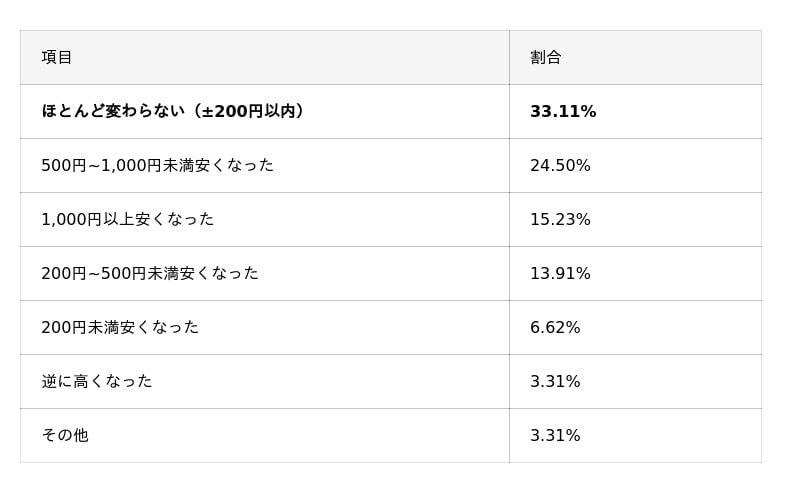This screenshot has height=493, width=800.
Task: Click the 6.62% percentage cell
Action: [555, 328]
